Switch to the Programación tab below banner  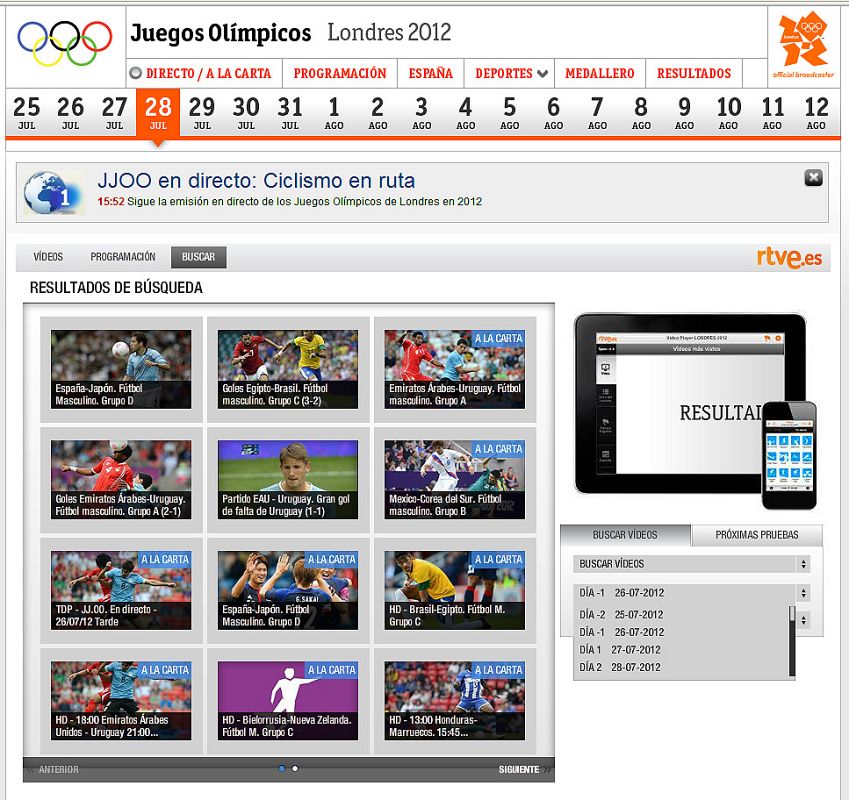point(123,257)
